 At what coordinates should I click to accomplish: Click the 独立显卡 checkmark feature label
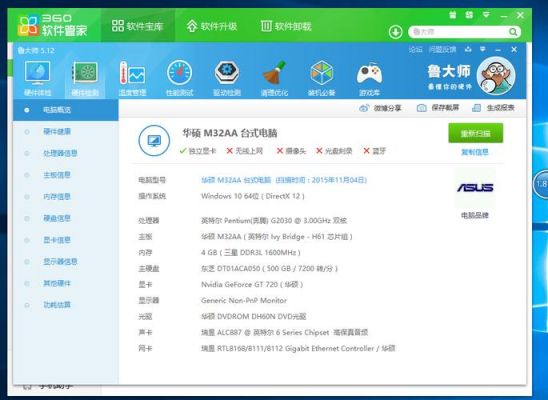click(x=198, y=151)
